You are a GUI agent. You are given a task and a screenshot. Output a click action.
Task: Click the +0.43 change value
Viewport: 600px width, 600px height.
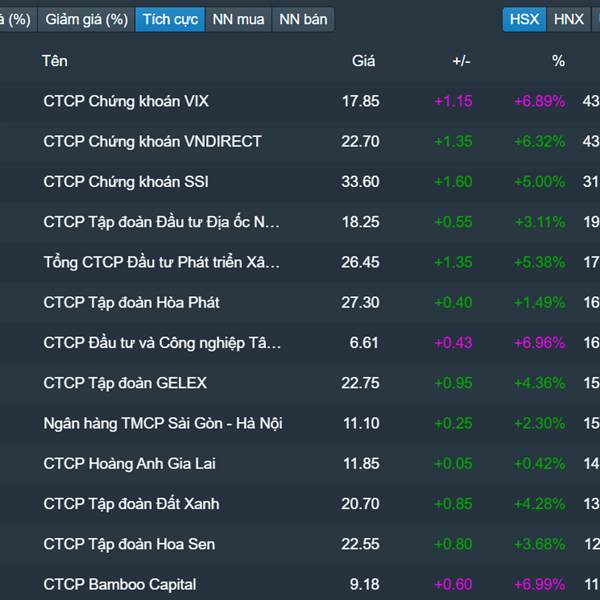(x=453, y=343)
